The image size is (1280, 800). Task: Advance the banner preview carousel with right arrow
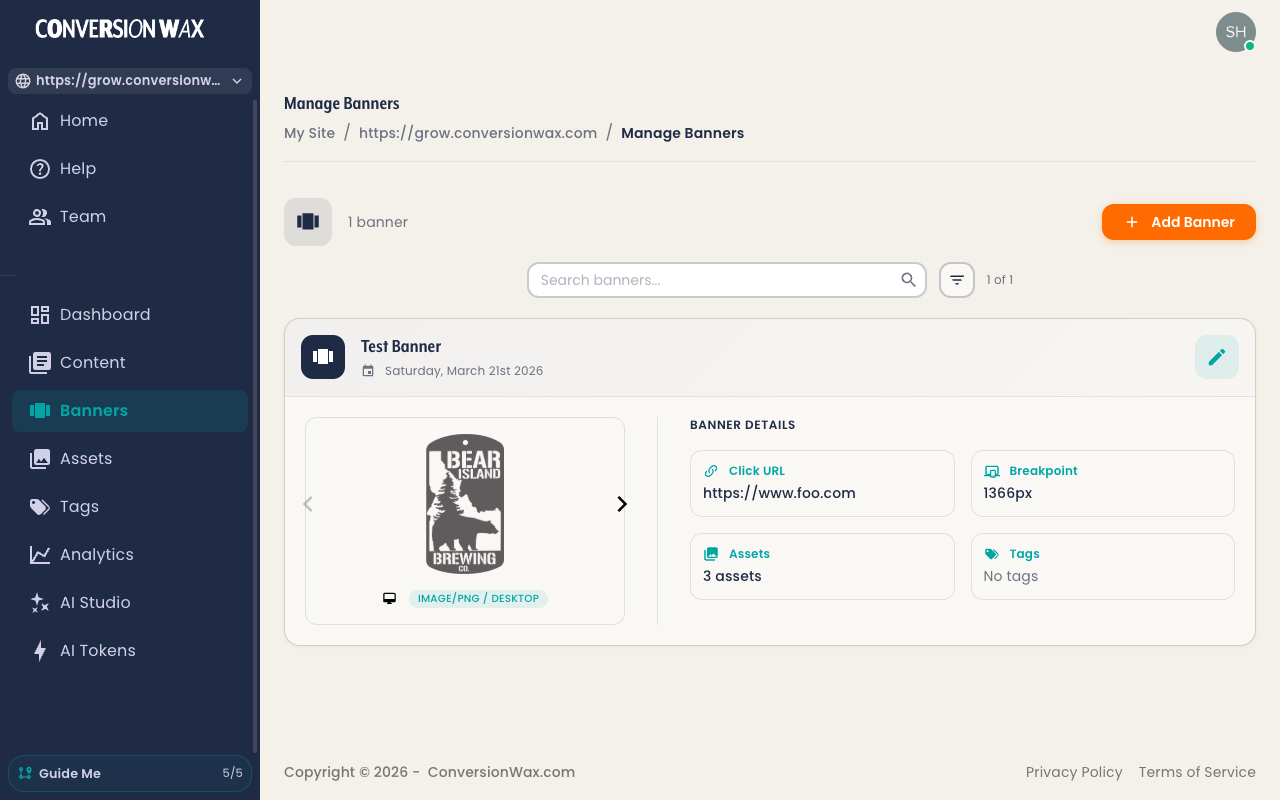pos(621,504)
